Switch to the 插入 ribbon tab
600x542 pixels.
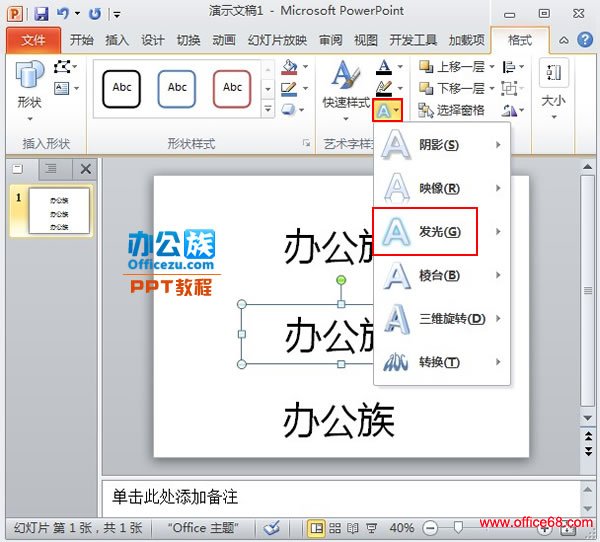tap(117, 40)
